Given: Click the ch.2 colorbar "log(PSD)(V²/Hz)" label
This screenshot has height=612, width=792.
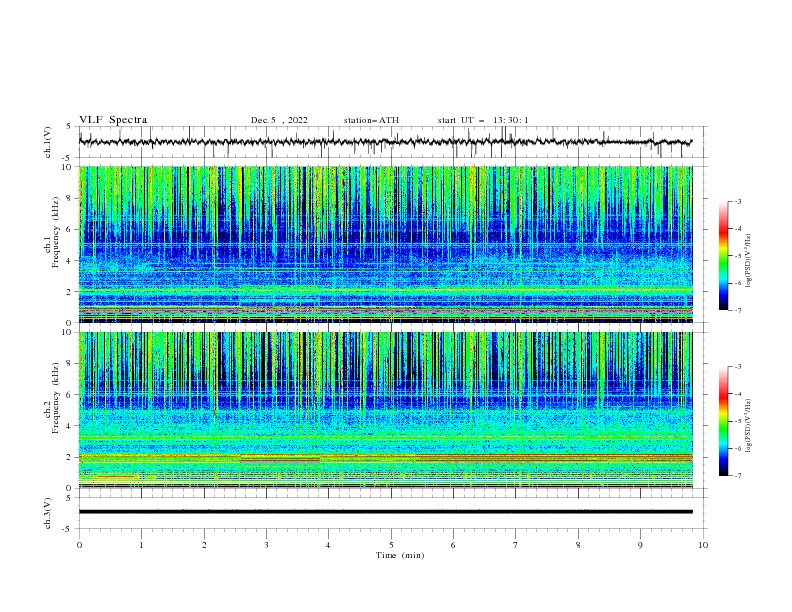Looking at the screenshot, I should 748,426.
